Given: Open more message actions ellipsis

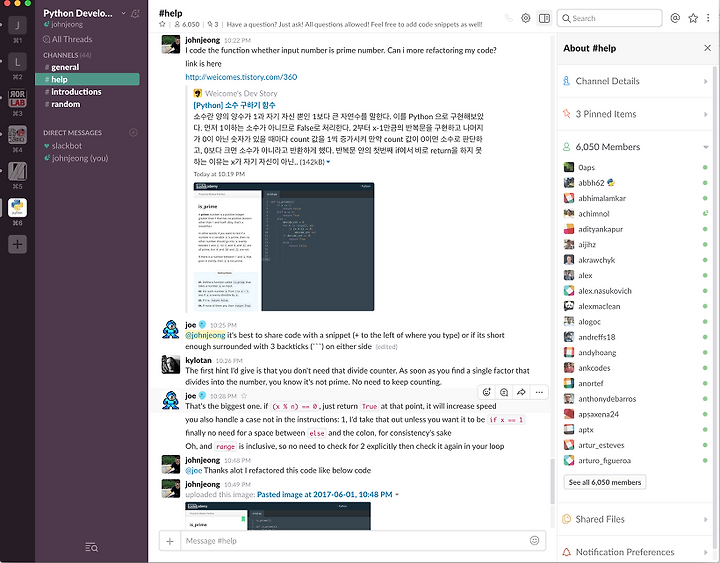Looking at the screenshot, I should [539, 392].
